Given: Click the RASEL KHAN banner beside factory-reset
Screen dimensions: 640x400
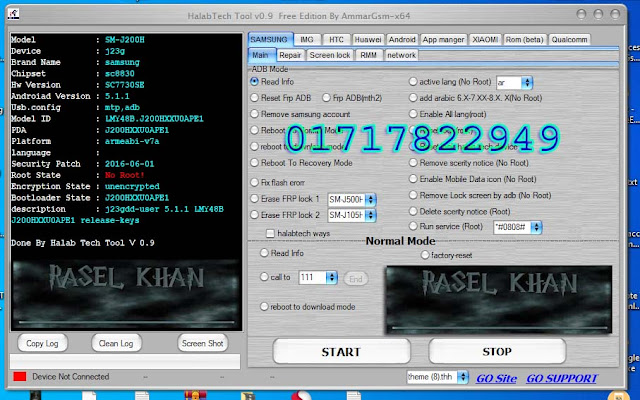Looking at the screenshot, I should [x=499, y=300].
